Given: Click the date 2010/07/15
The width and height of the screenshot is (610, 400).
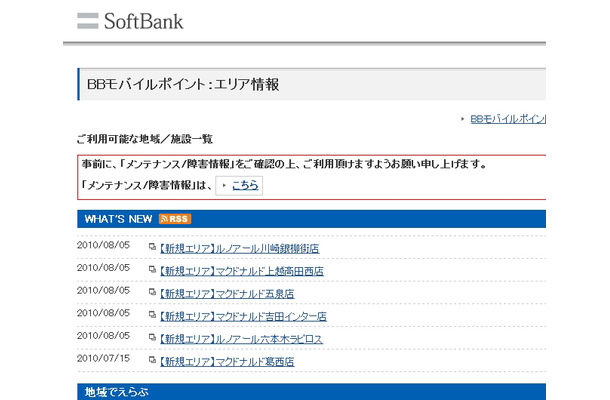Looking at the screenshot, I should click(x=103, y=358).
